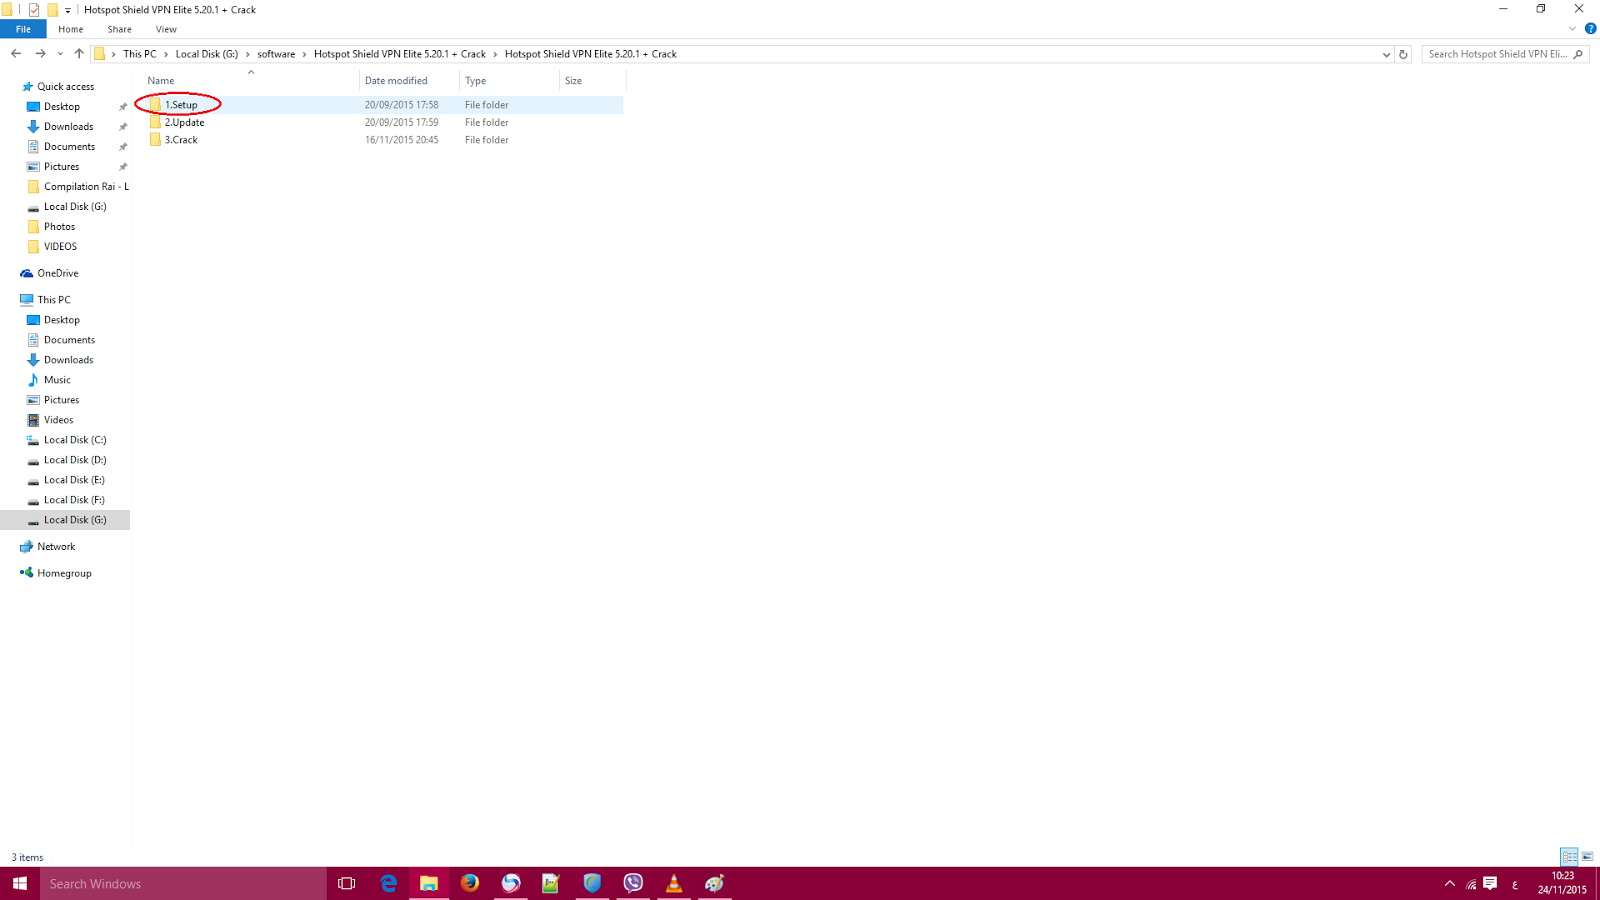Select the 1.Setup folder
Image resolution: width=1600 pixels, height=900 pixels.
(x=181, y=105)
